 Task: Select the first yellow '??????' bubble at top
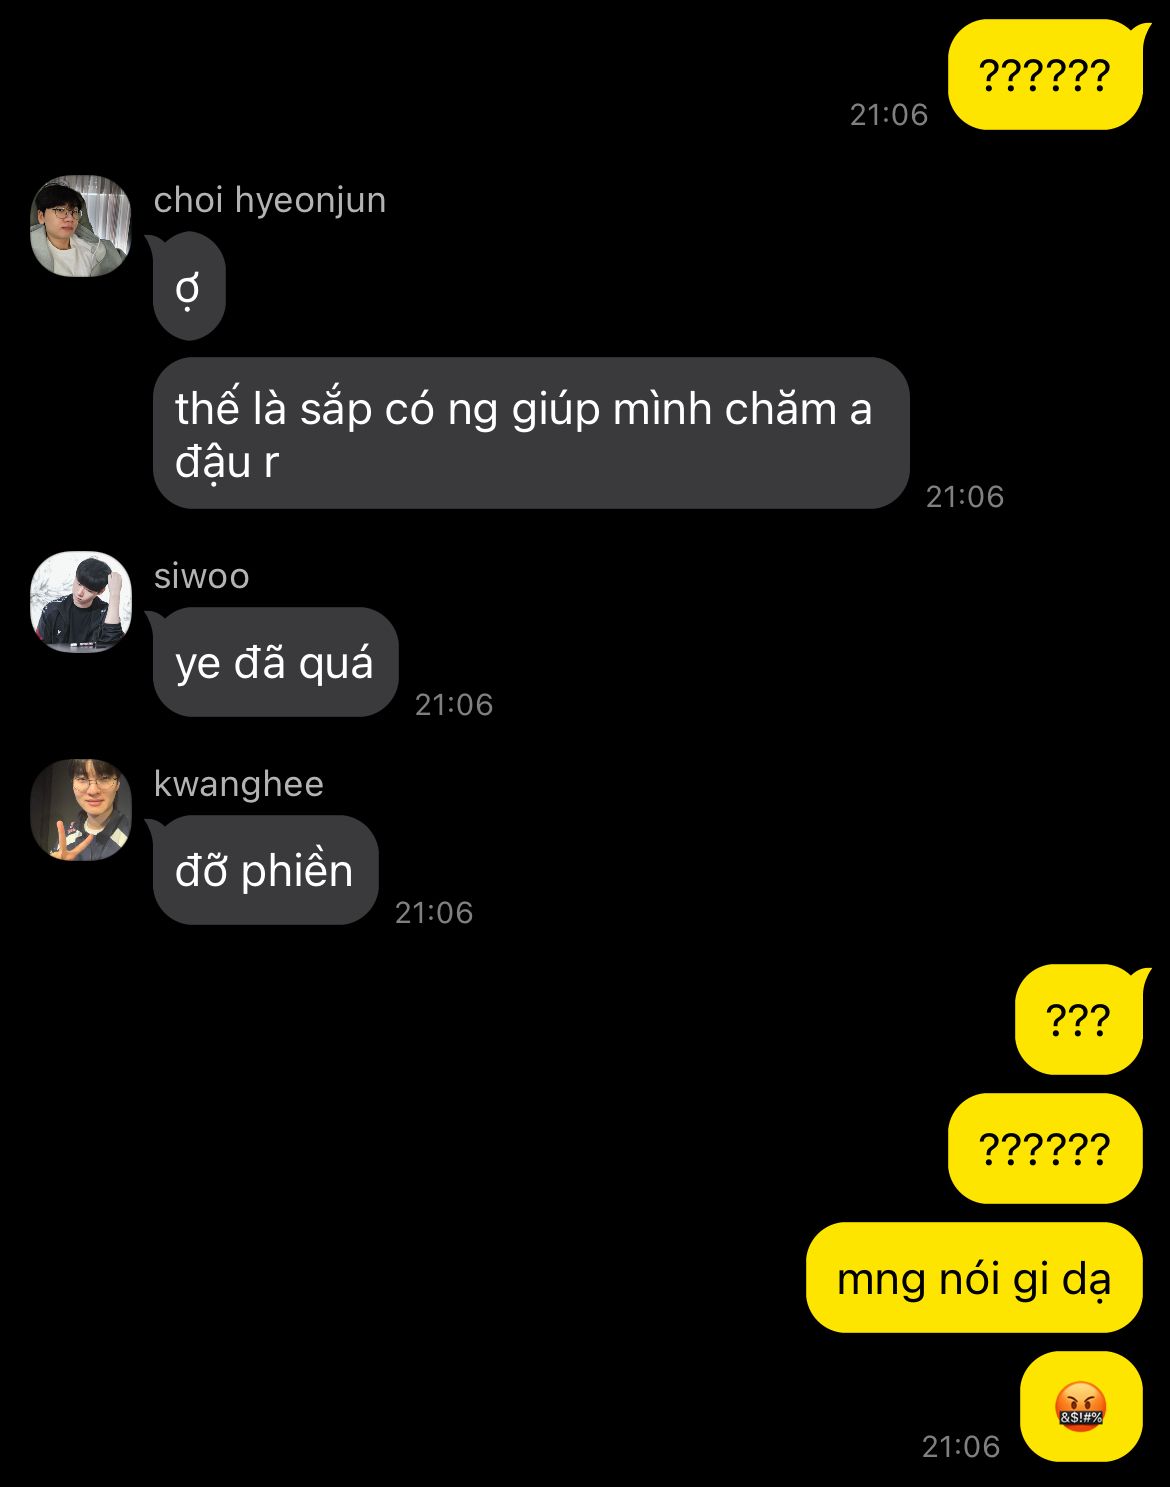[x=1045, y=75]
